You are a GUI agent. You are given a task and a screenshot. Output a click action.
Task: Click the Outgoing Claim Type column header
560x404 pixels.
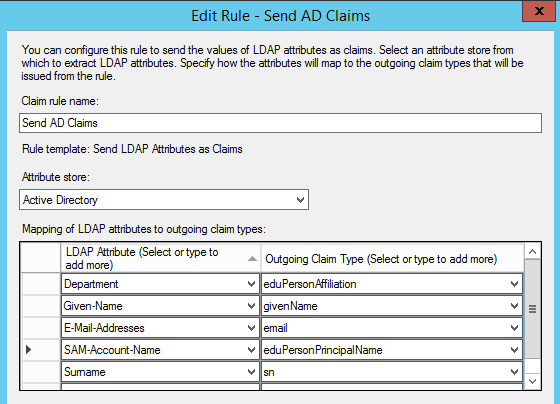point(392,258)
